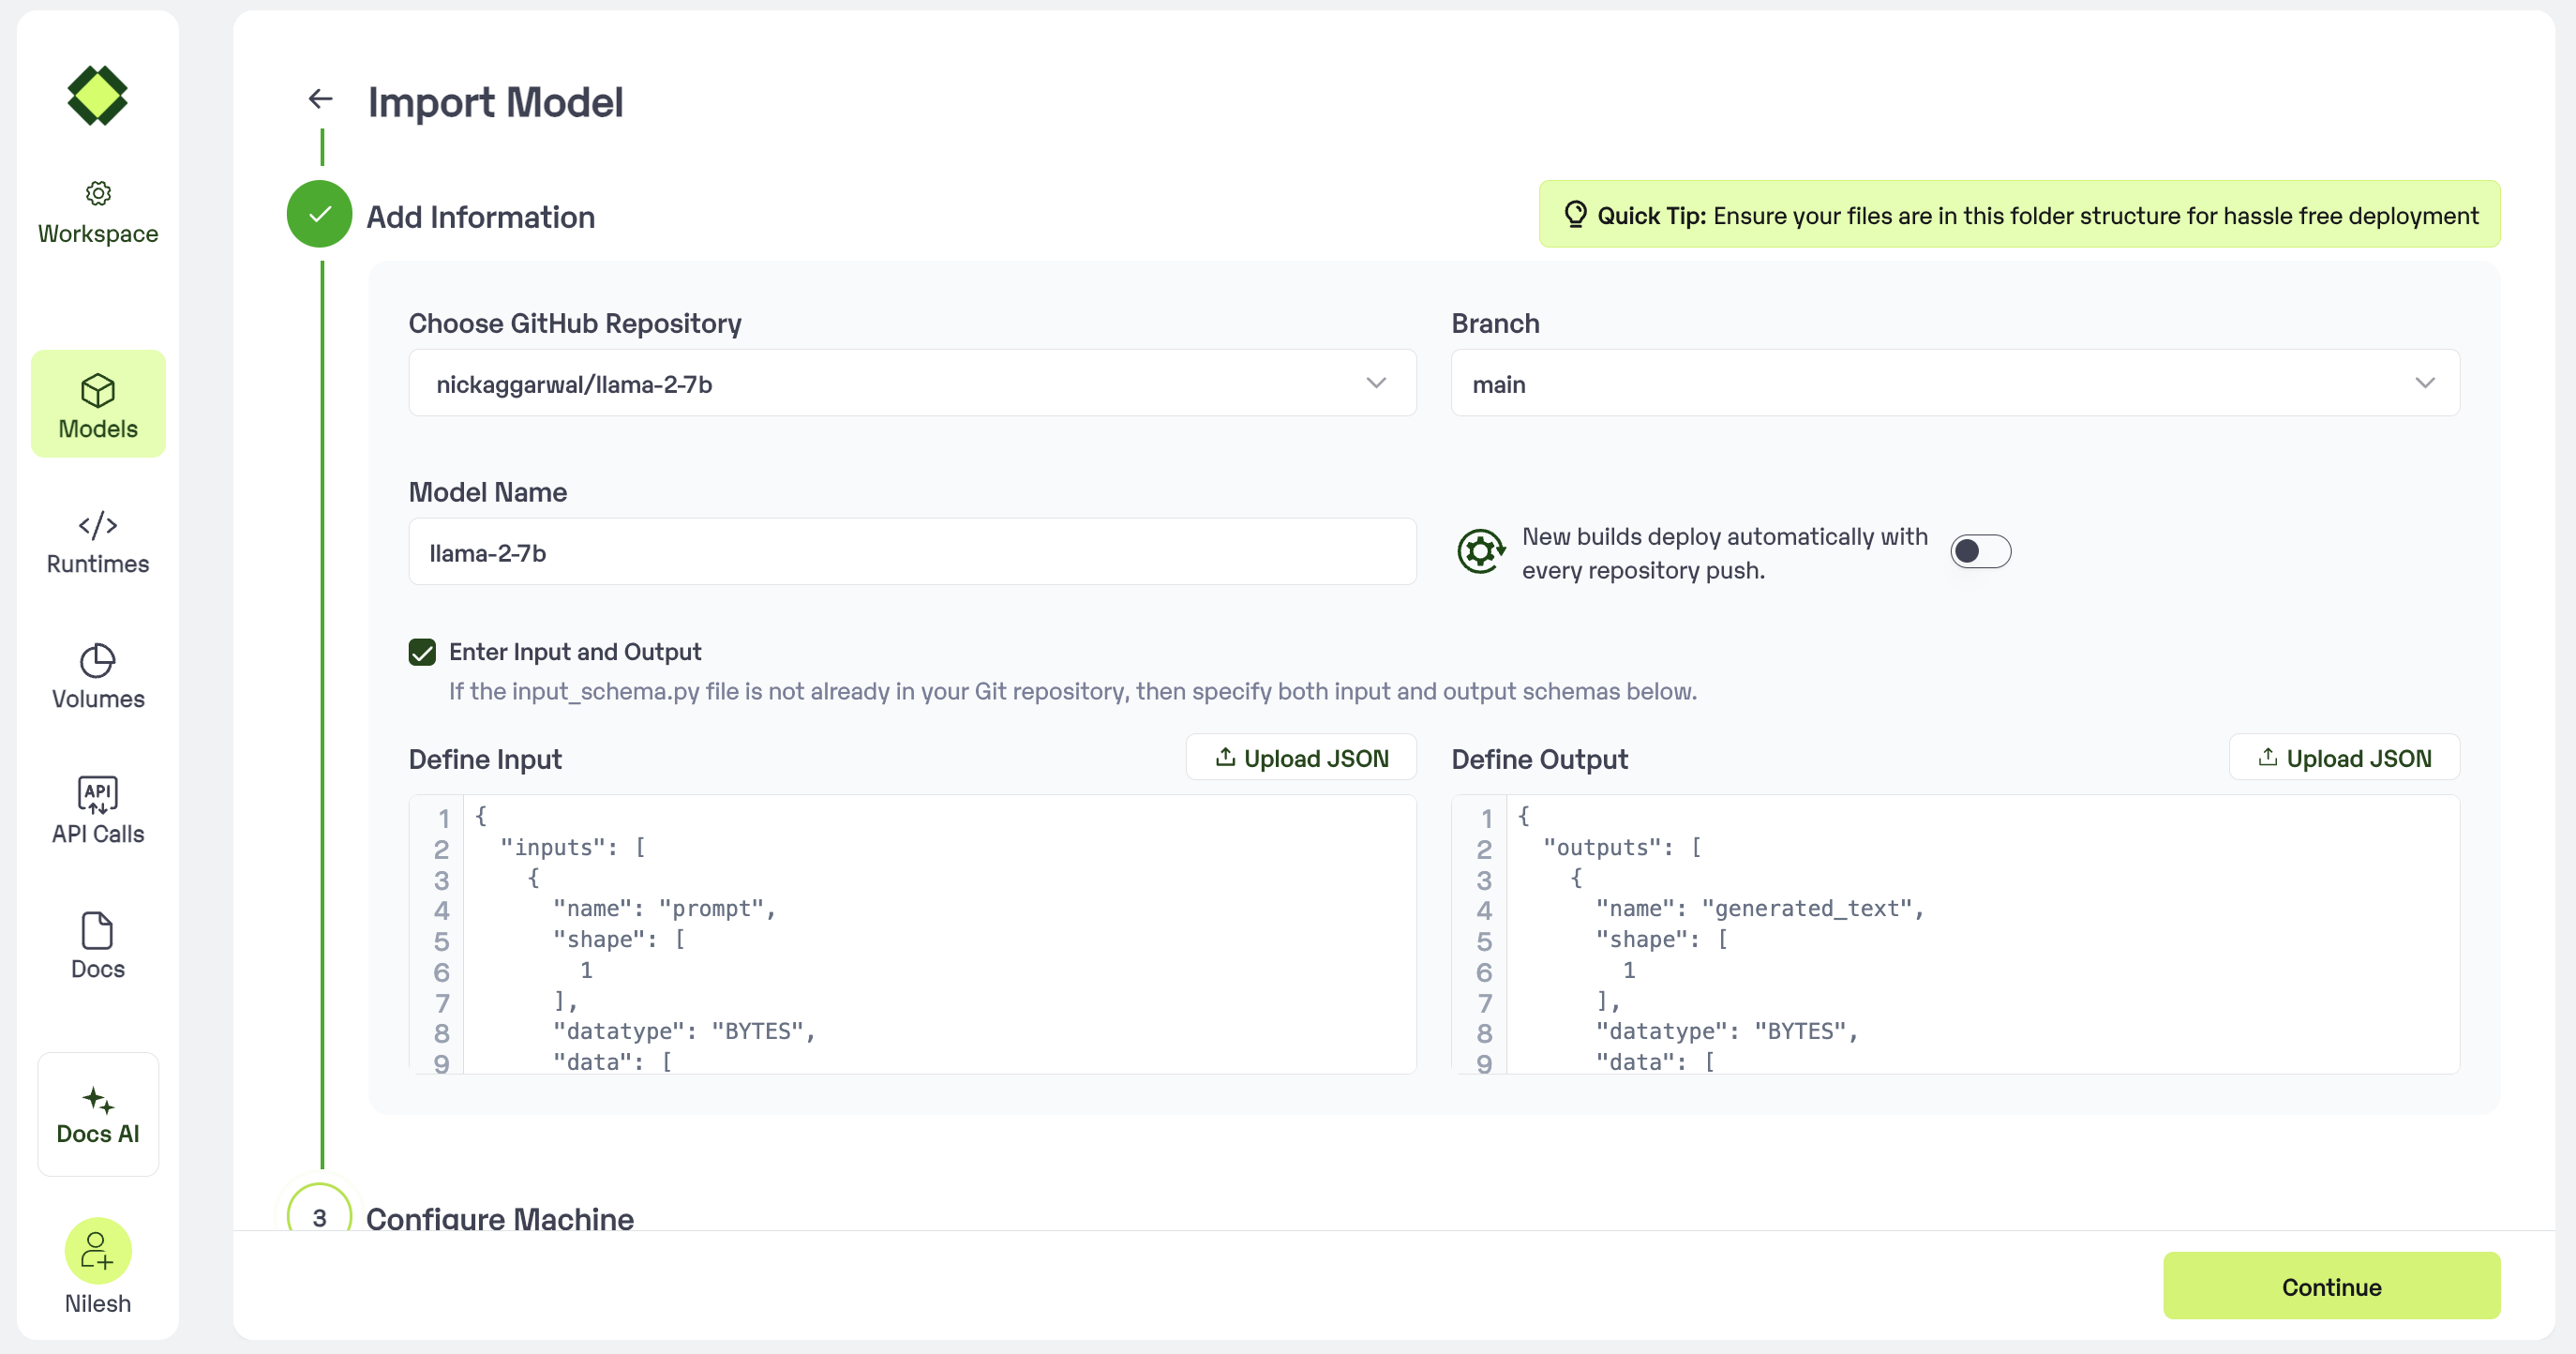Open Workspace settings gear icon
2576x1354 pixels.
tap(98, 193)
